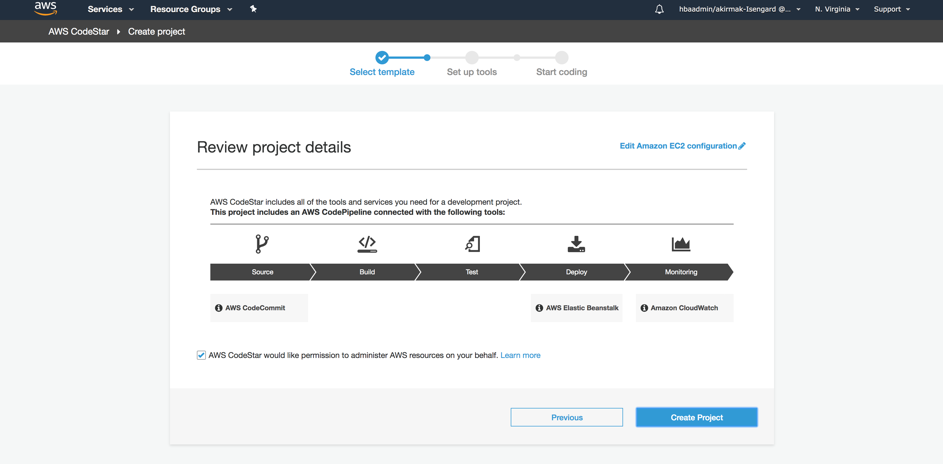This screenshot has height=464, width=943.
Task: Open the Learn more link
Action: pyautogui.click(x=520, y=355)
